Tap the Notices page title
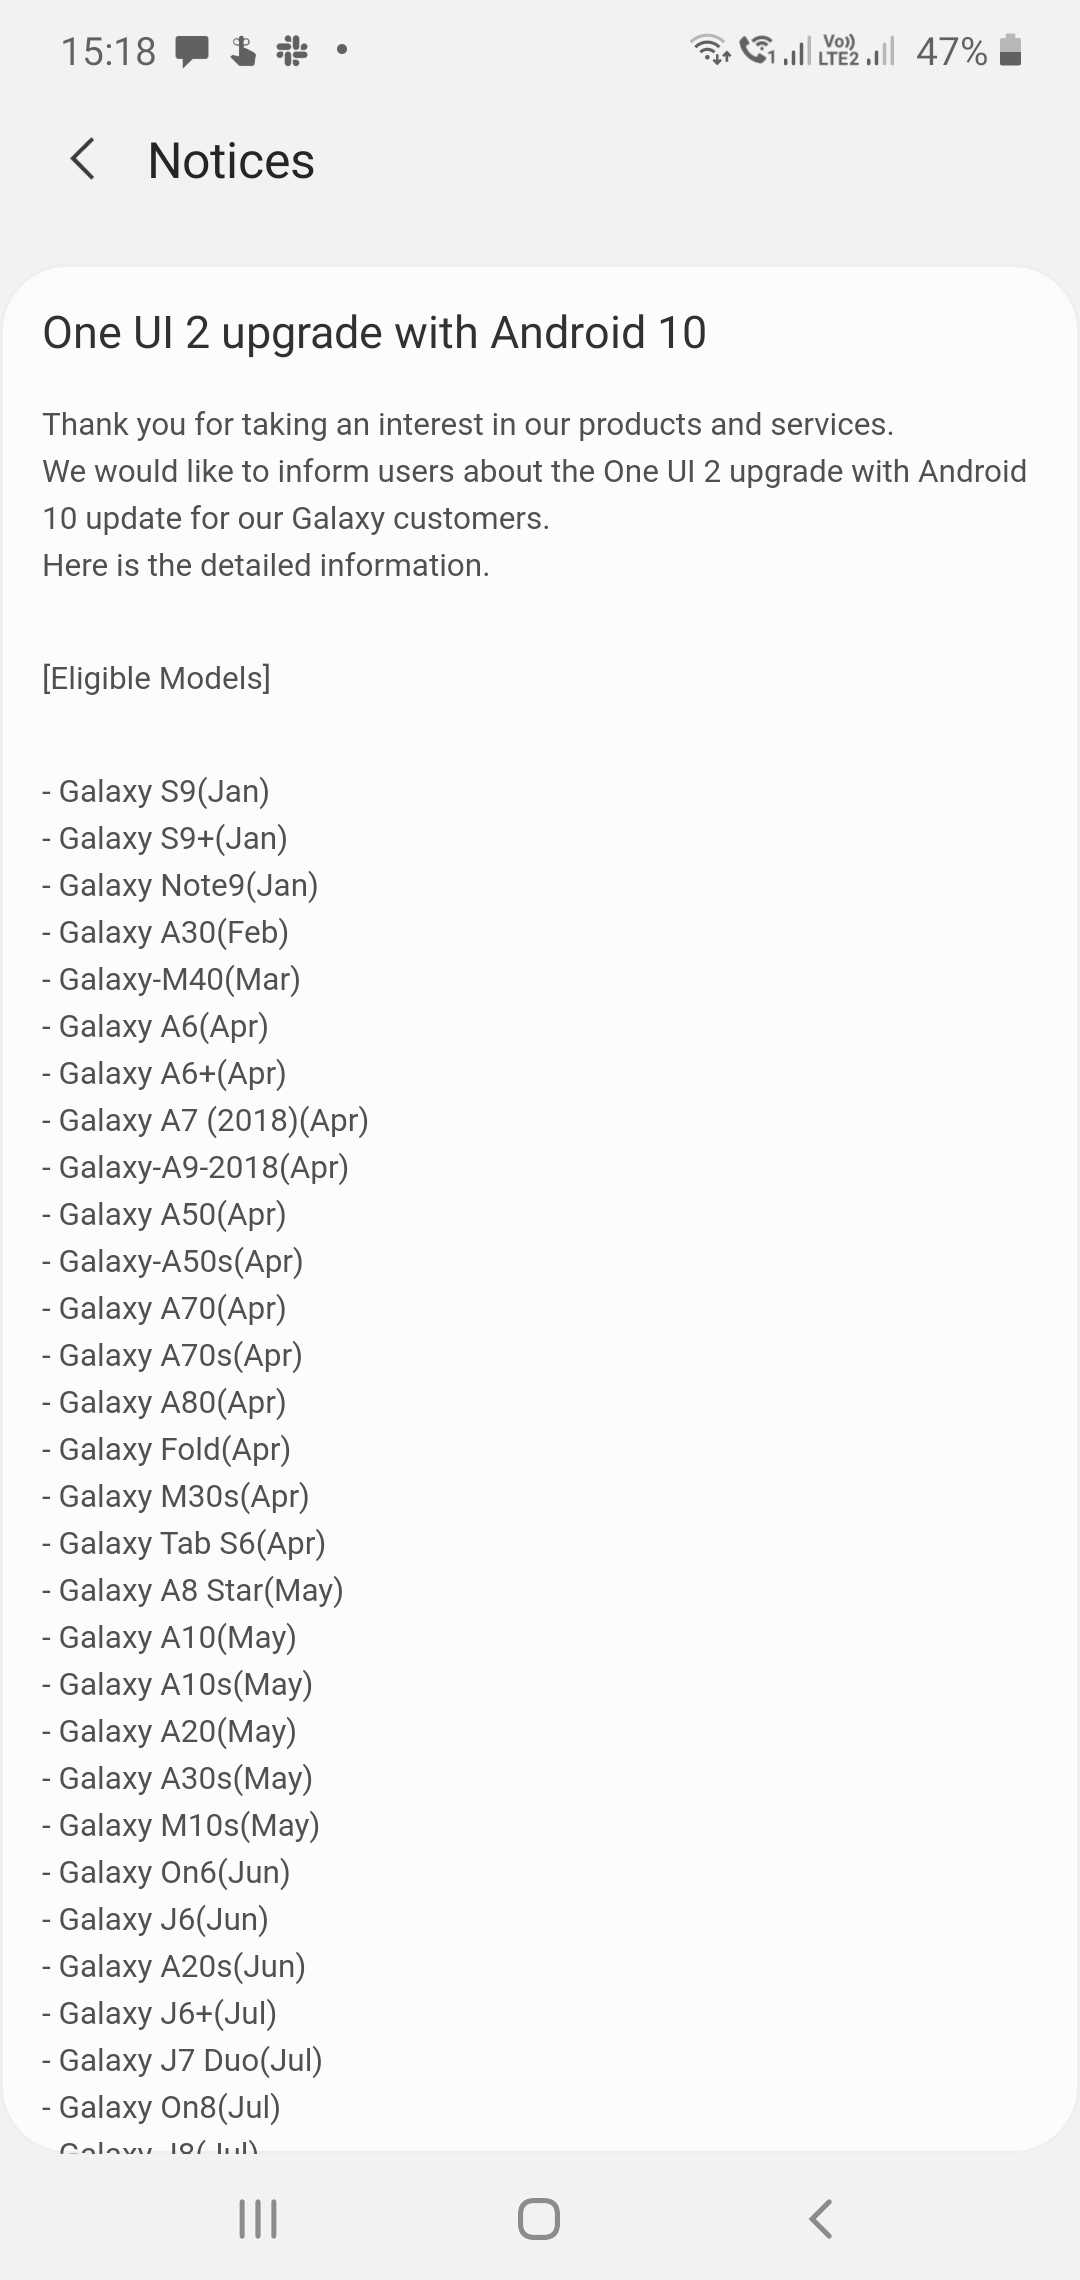The height and width of the screenshot is (2280, 1080). point(231,161)
